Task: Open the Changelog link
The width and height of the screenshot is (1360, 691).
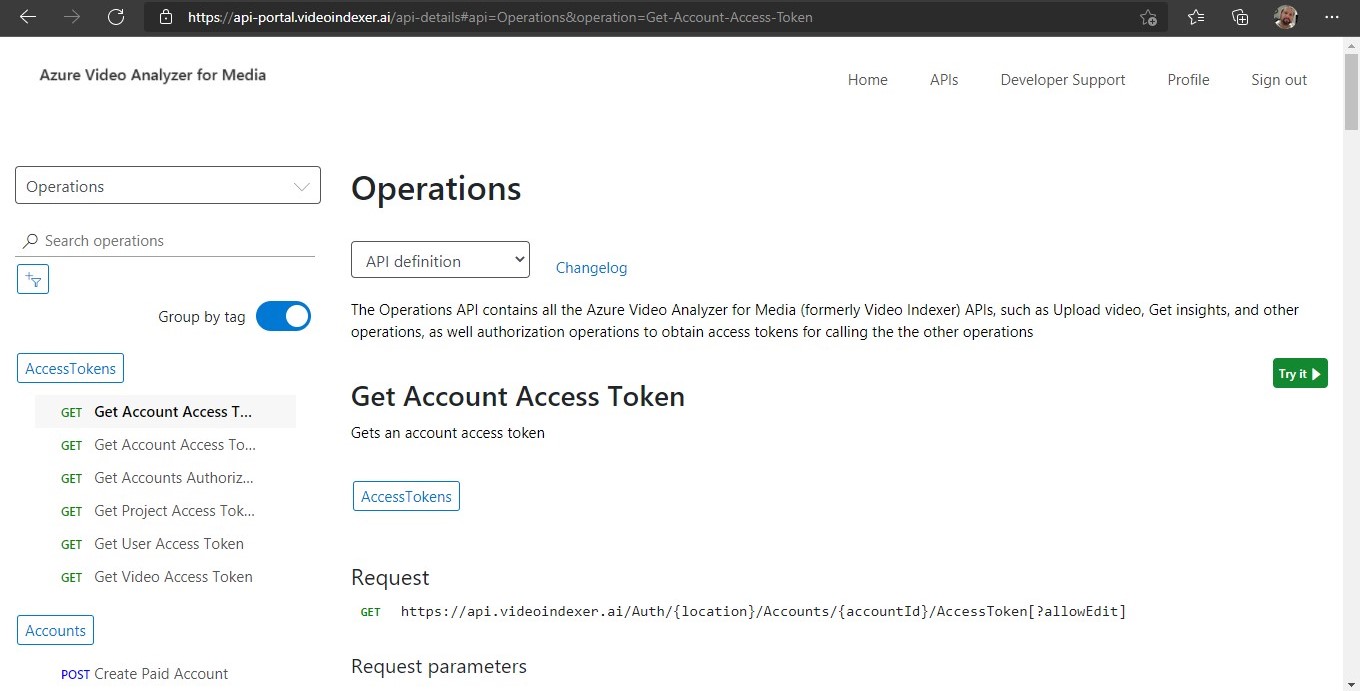Action: (x=591, y=267)
